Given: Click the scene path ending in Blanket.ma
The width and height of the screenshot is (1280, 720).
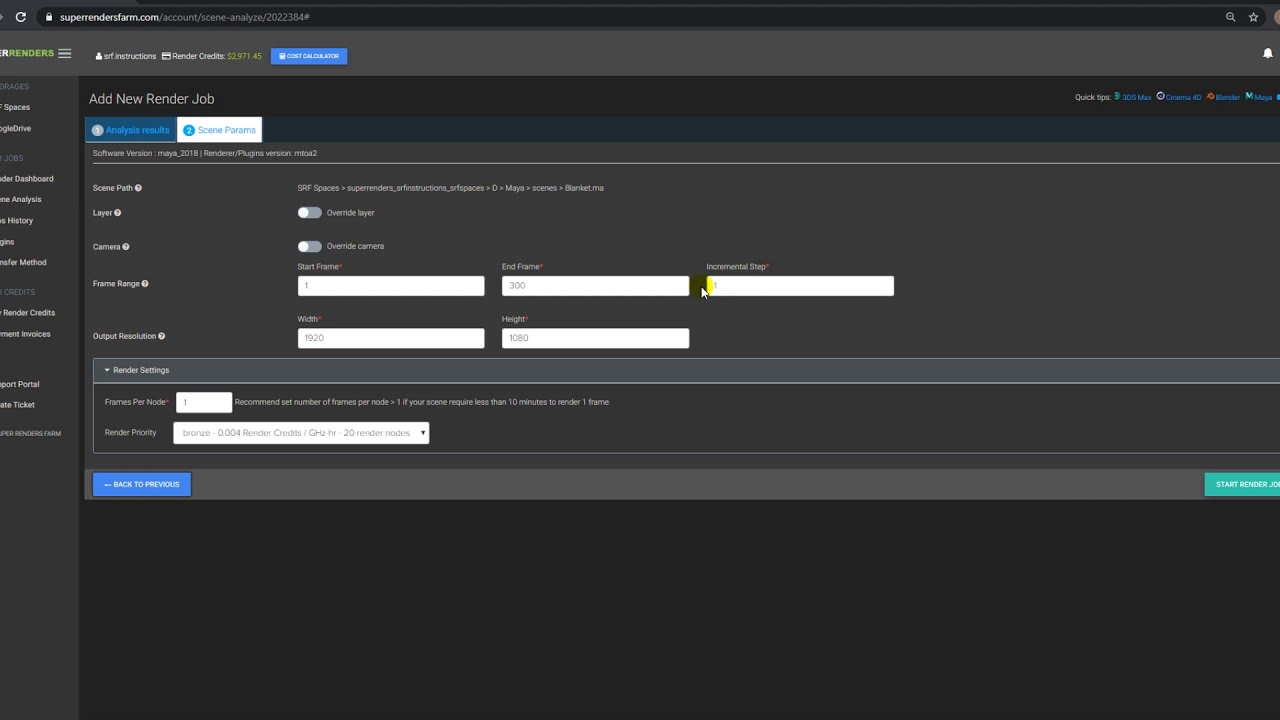Looking at the screenshot, I should [450, 188].
